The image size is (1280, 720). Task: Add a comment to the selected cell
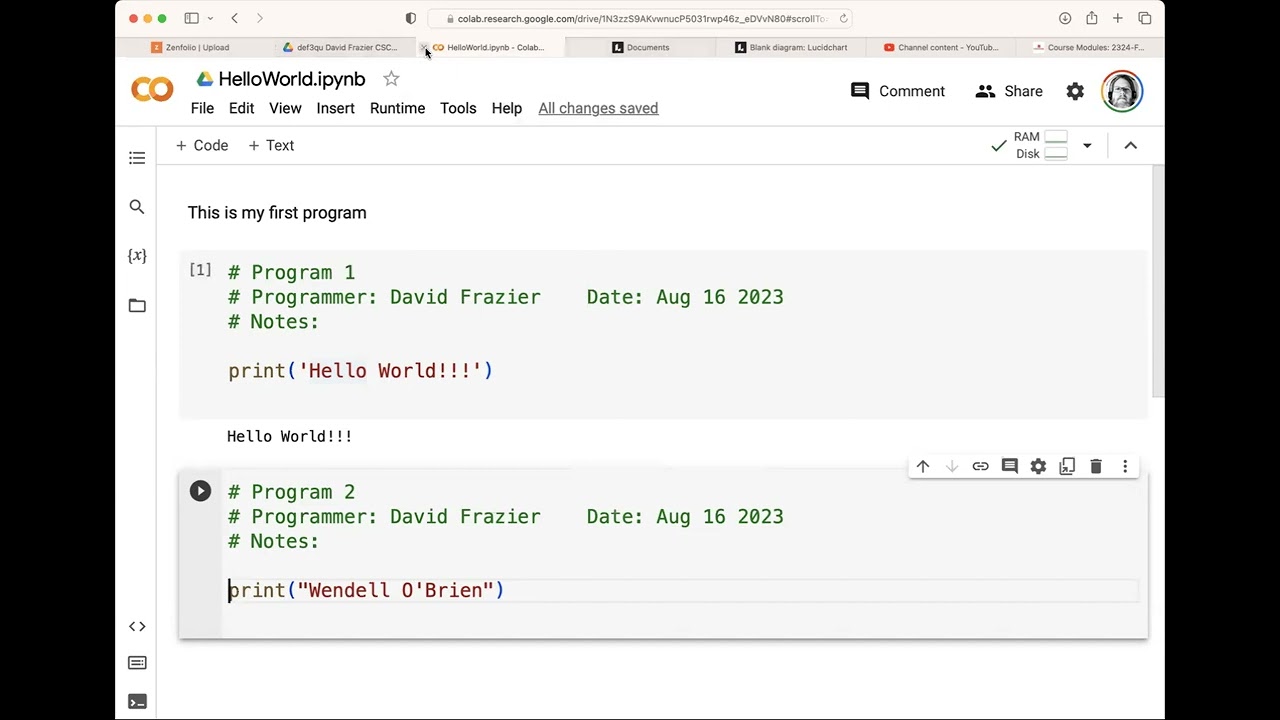coord(1010,467)
